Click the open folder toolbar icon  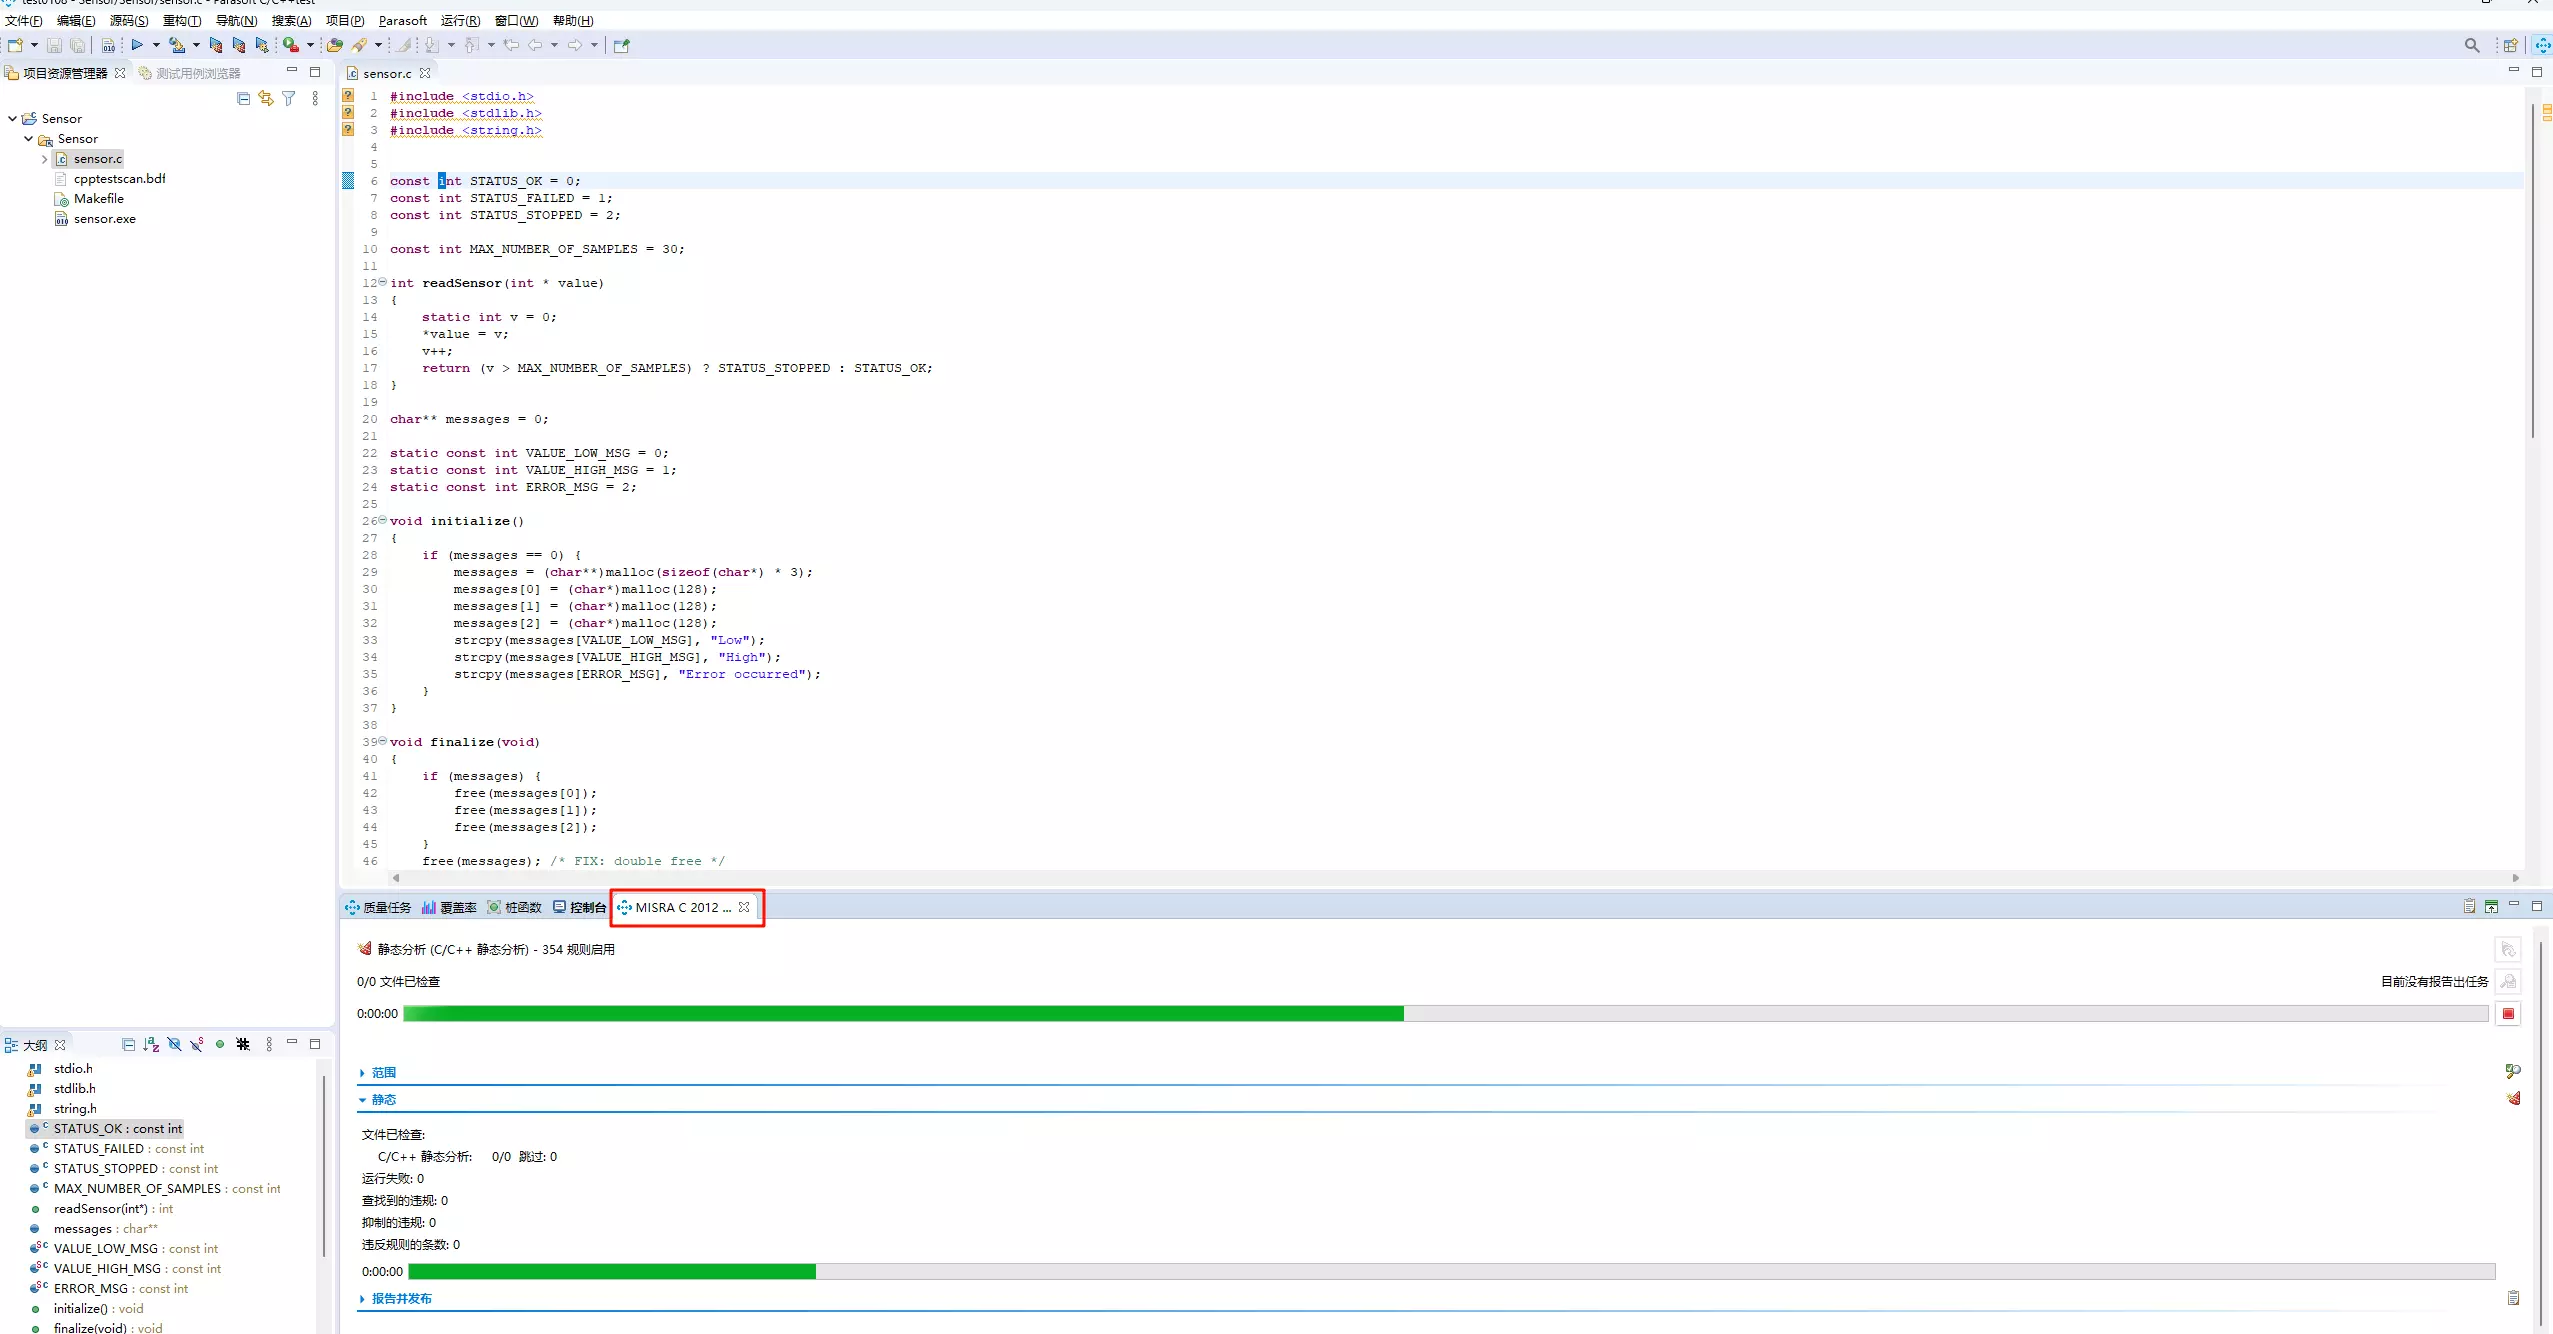335,45
